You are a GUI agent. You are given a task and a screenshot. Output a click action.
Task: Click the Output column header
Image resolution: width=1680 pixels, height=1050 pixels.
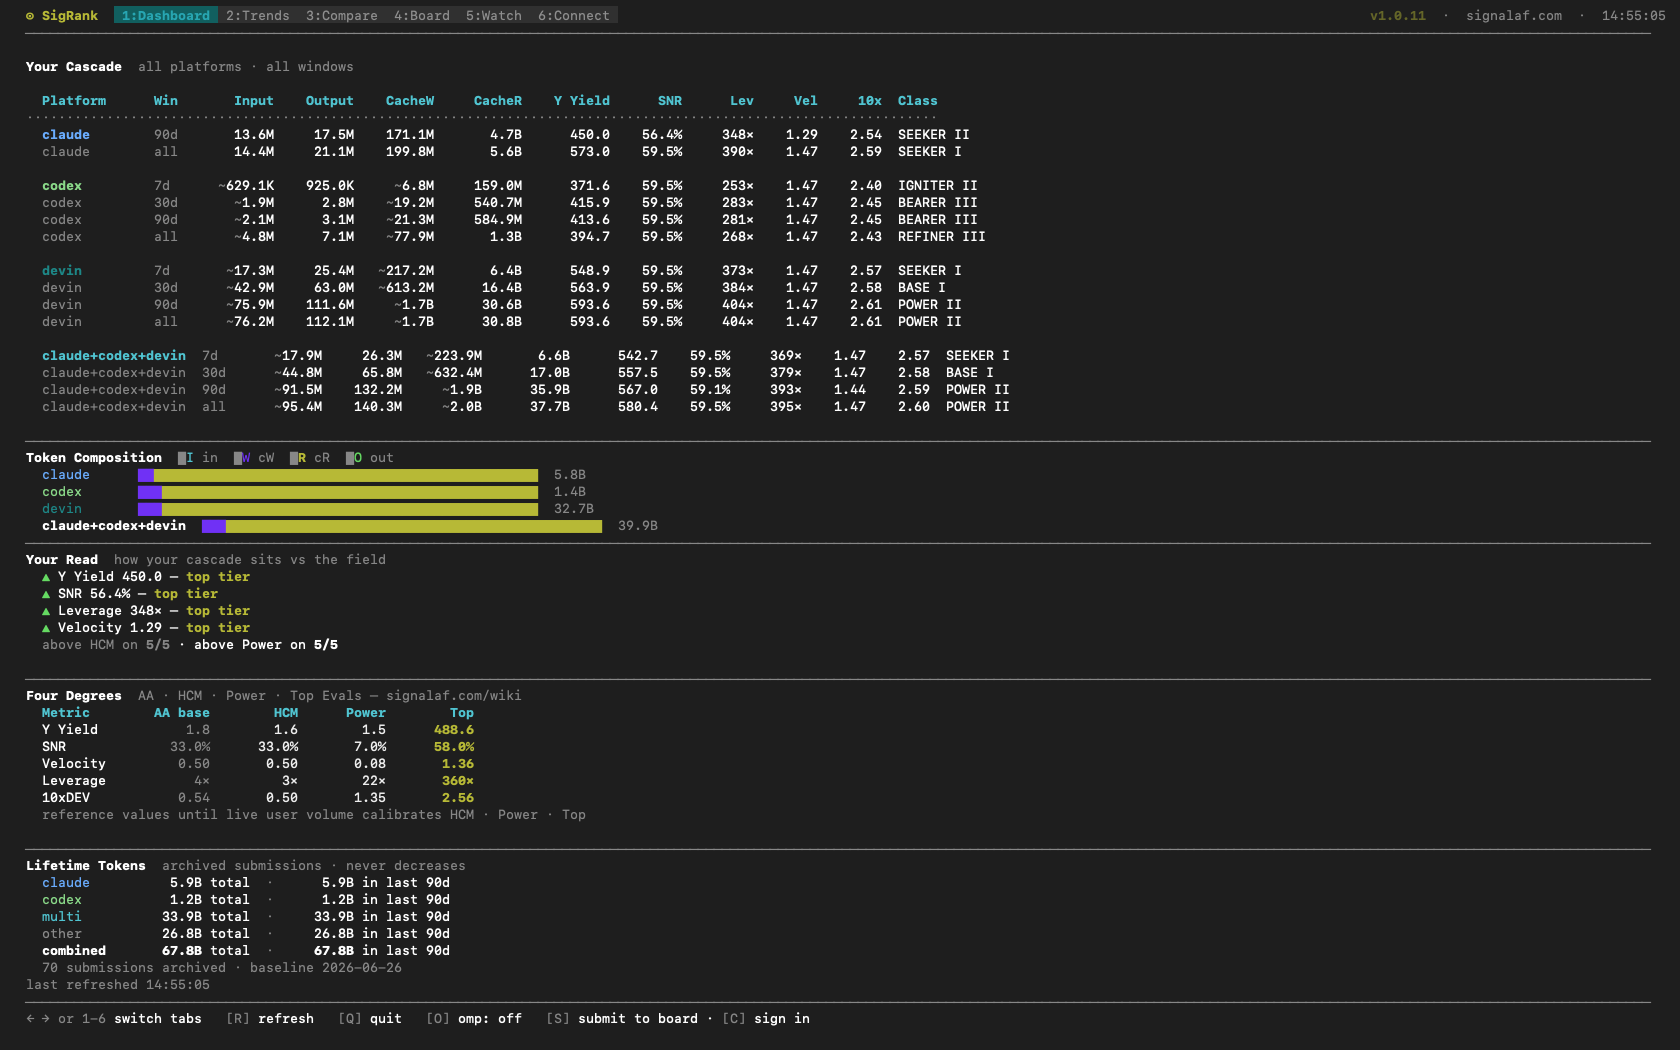pyautogui.click(x=330, y=101)
